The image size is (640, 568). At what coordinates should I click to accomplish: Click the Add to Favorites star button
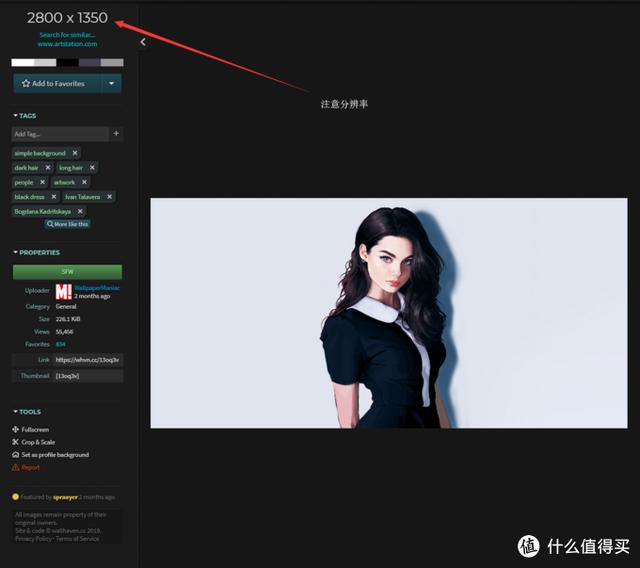[x=57, y=84]
